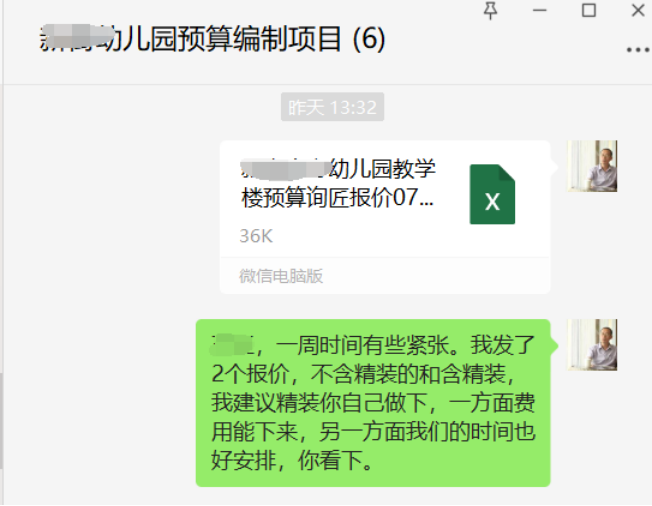Click empty chat area left of file message
The image size is (652, 506).
coord(110,216)
